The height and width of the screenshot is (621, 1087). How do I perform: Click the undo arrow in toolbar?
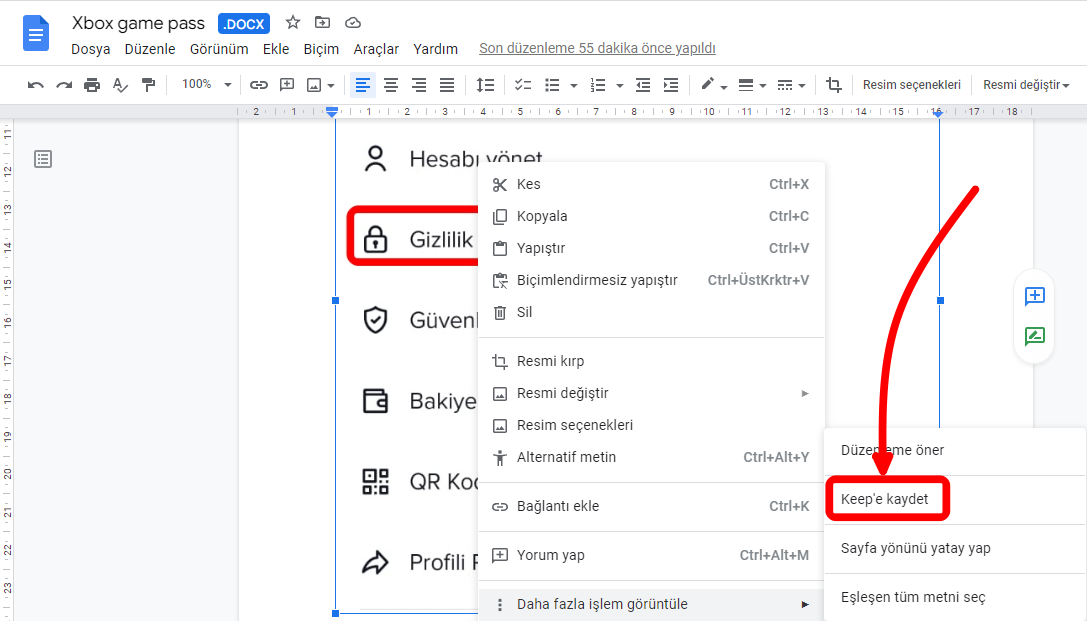[x=36, y=85]
